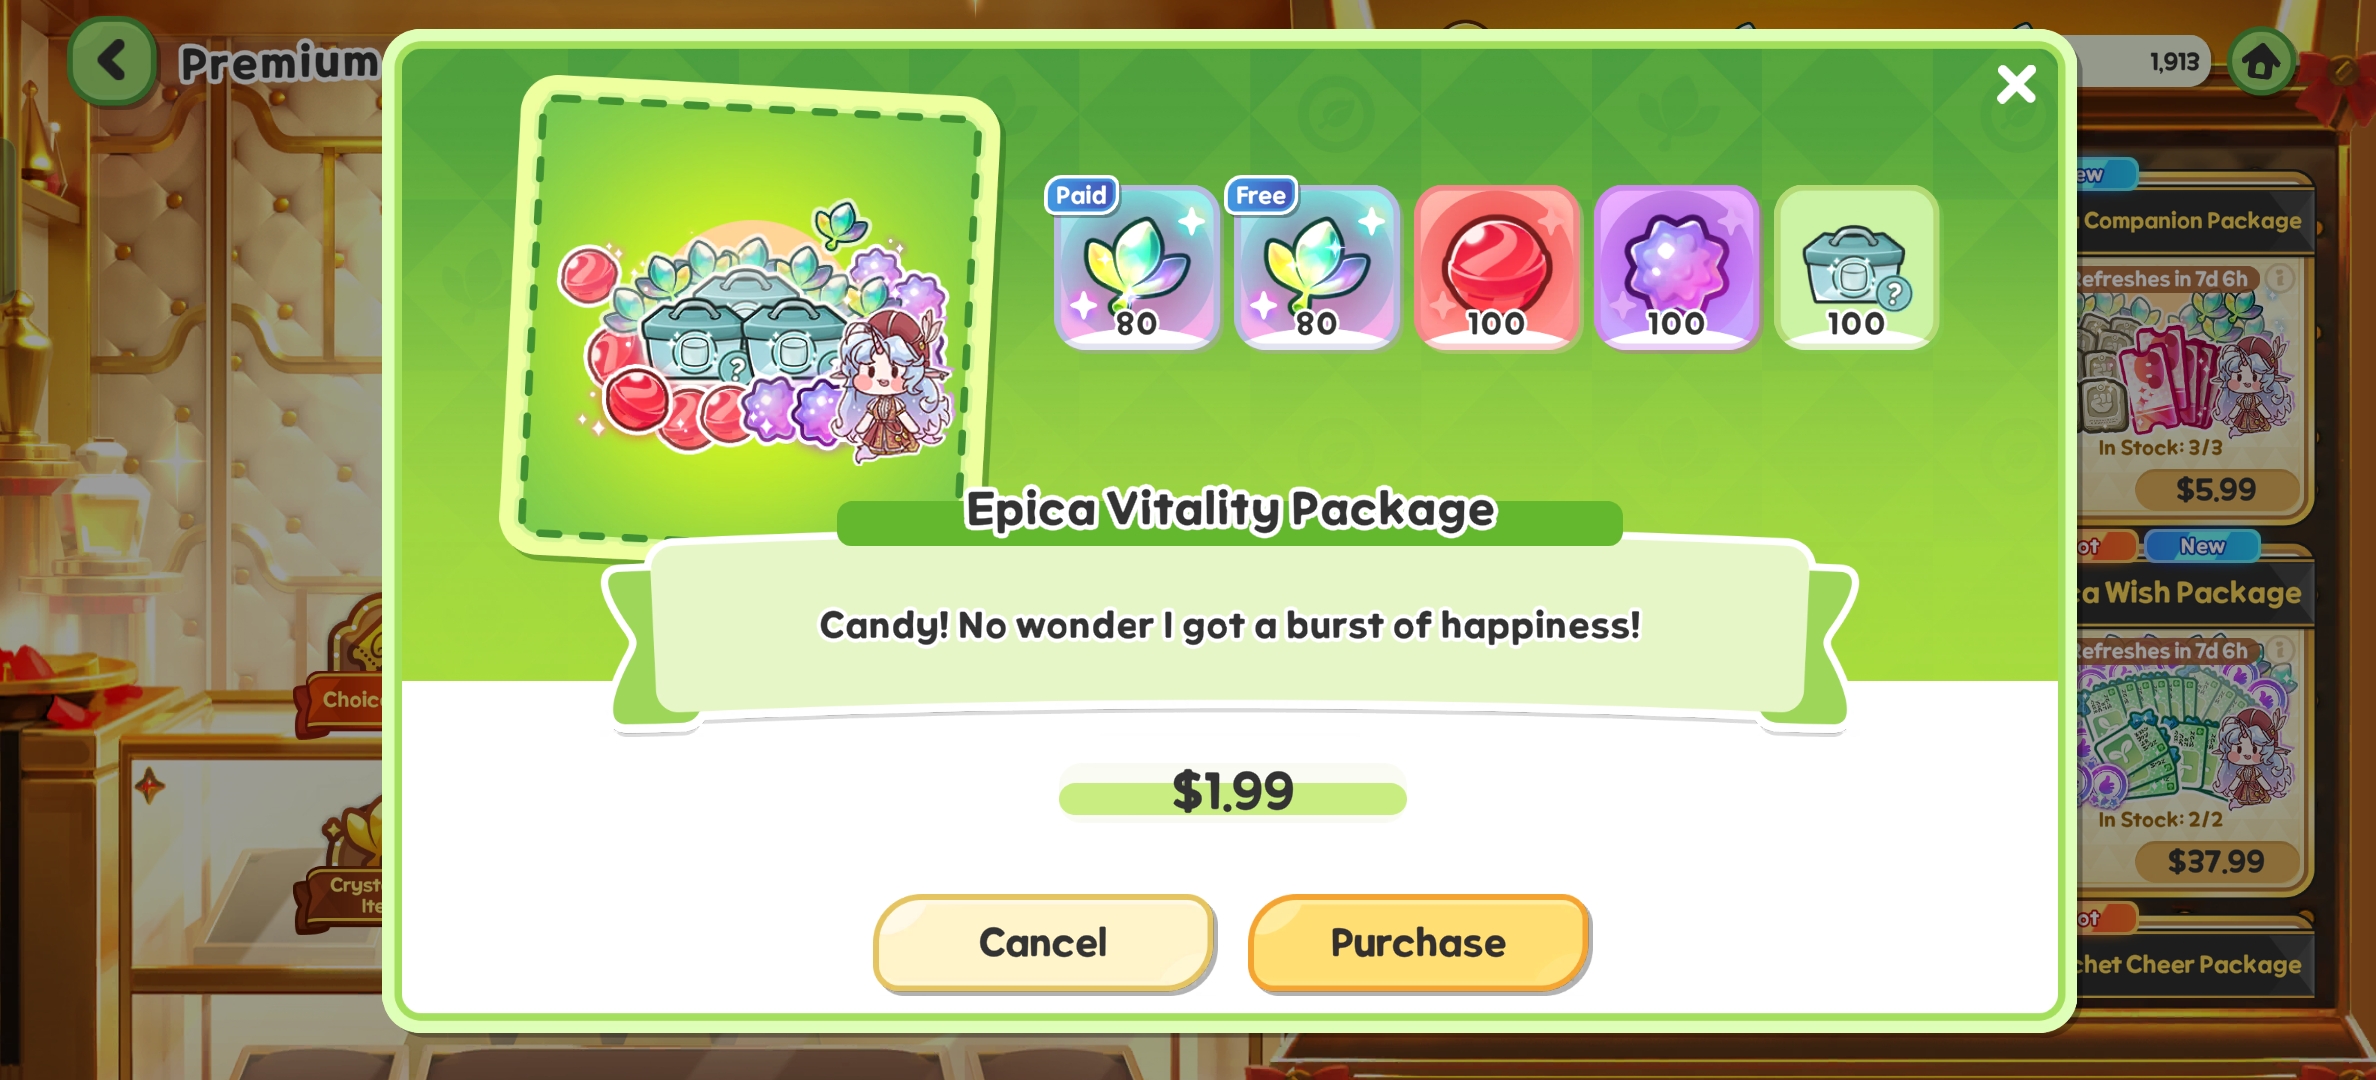
Task: Open the Wish Package $37.99 offer
Action: [x=2217, y=861]
